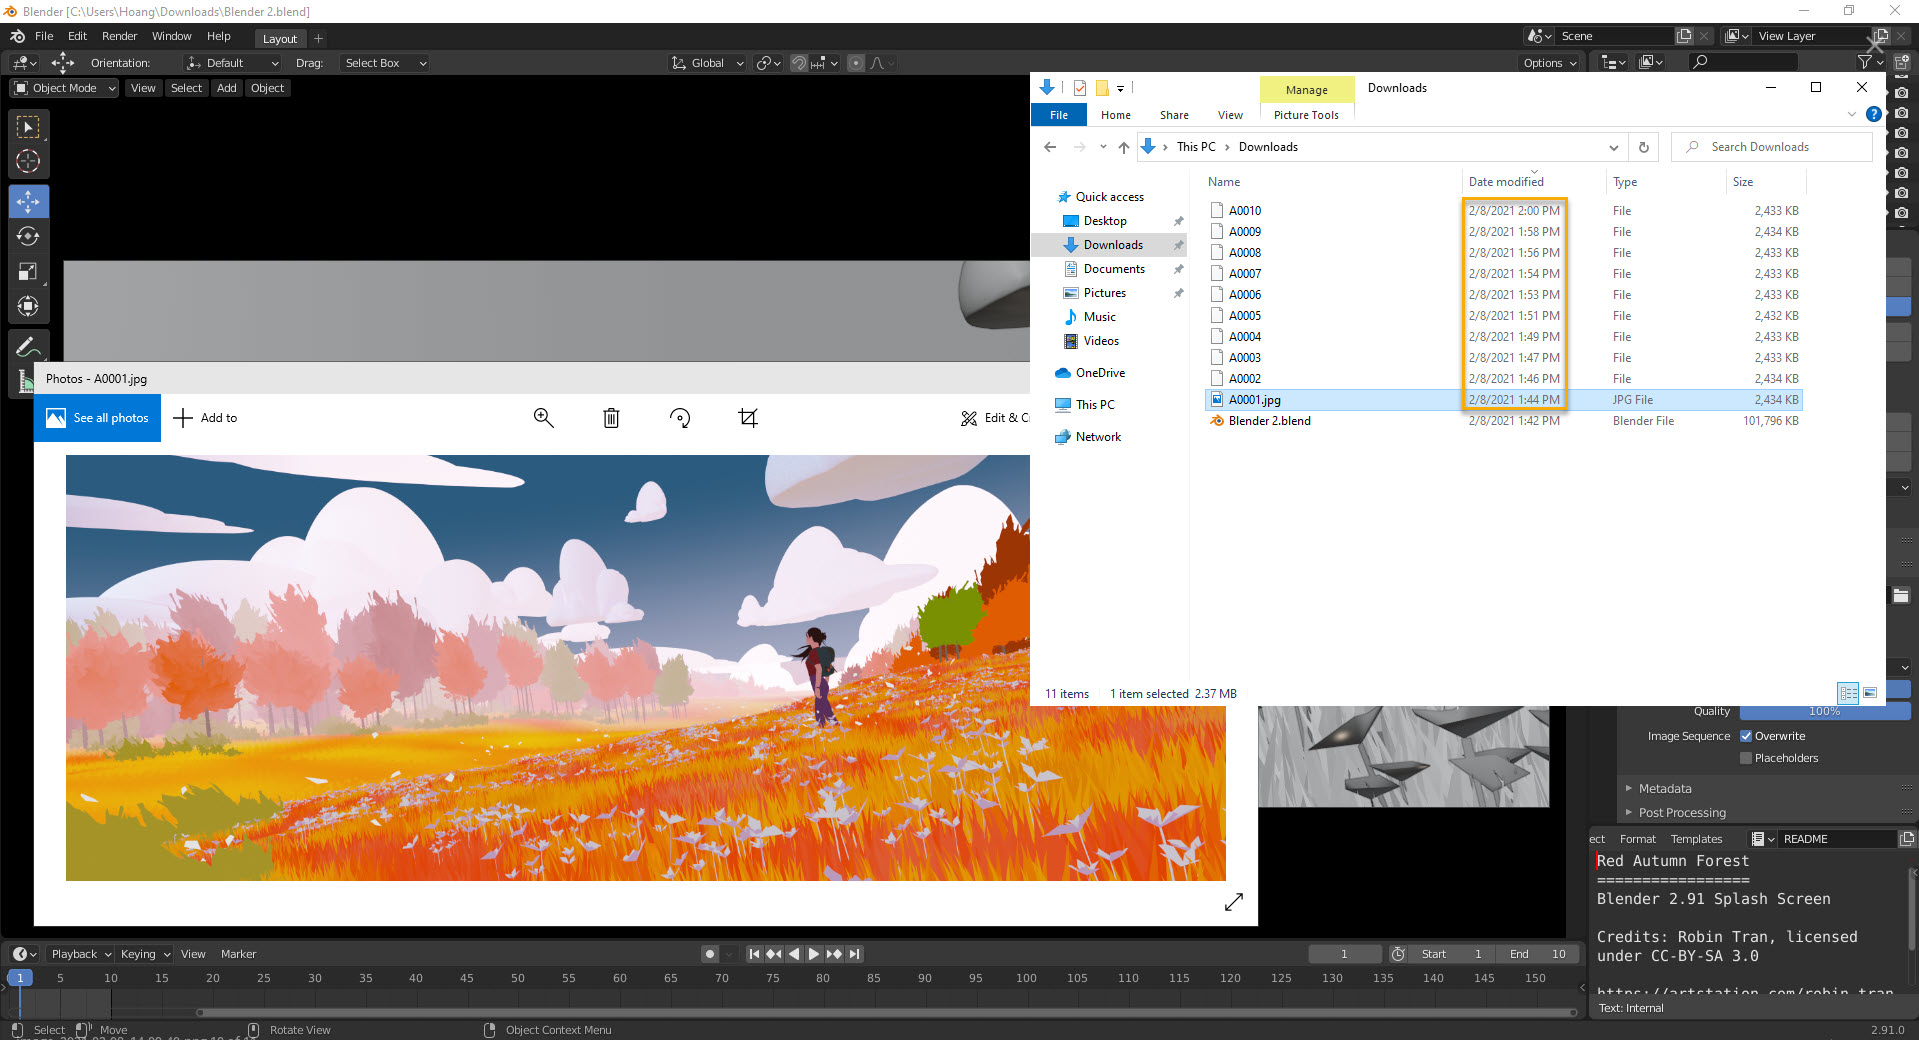
Task: Open Explorer address bar history dropdown
Action: [x=1613, y=147]
